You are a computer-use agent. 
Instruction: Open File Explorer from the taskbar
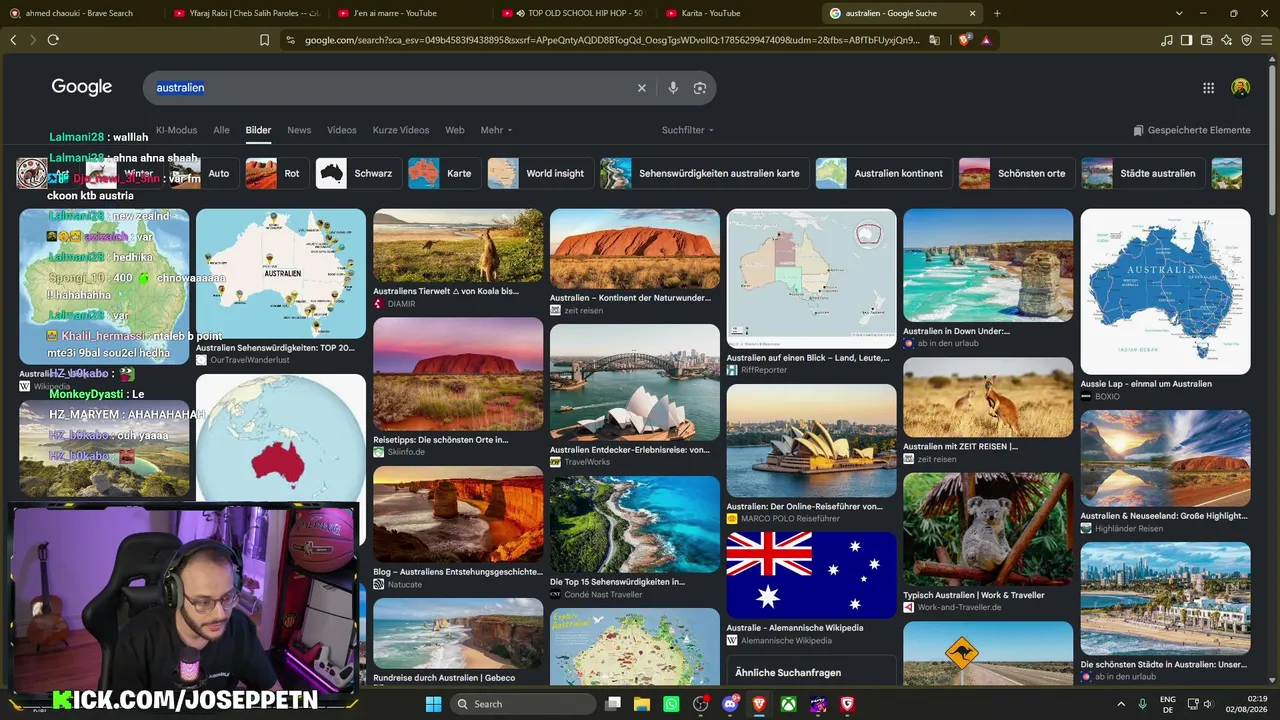pos(641,704)
